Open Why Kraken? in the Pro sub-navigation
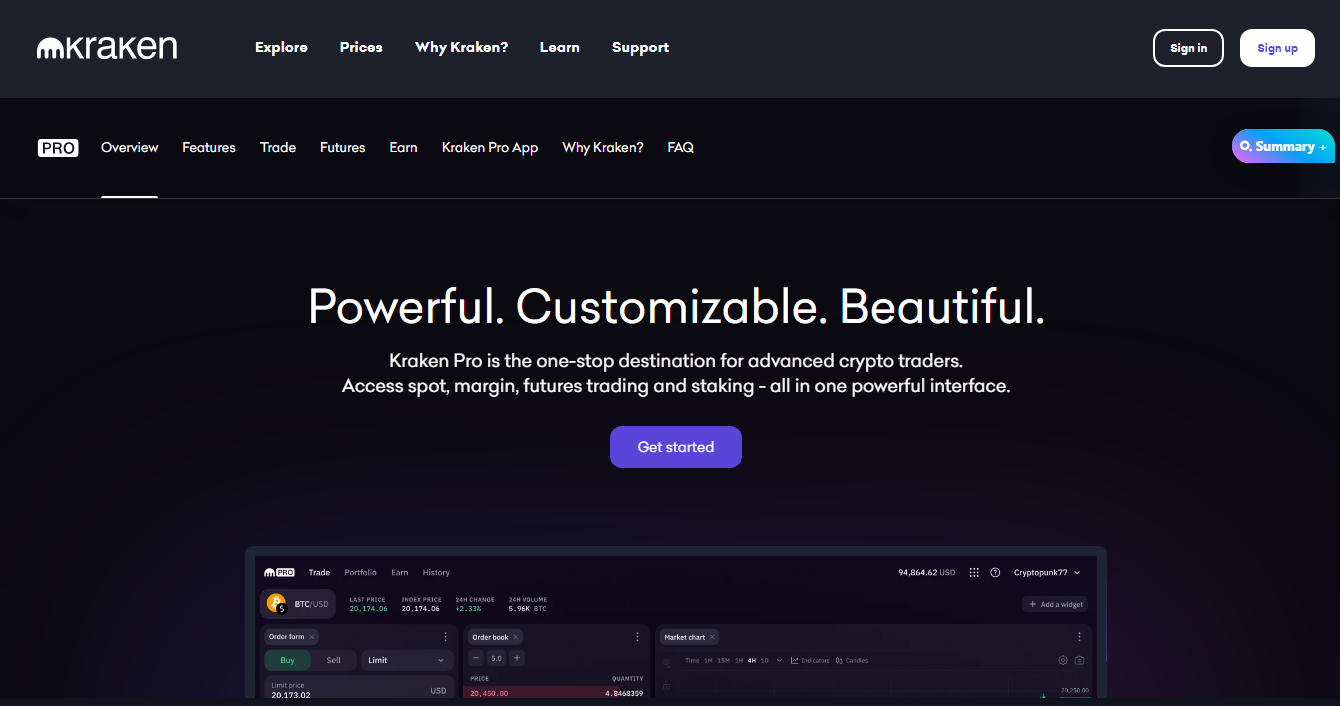The image size is (1340, 706). point(603,148)
